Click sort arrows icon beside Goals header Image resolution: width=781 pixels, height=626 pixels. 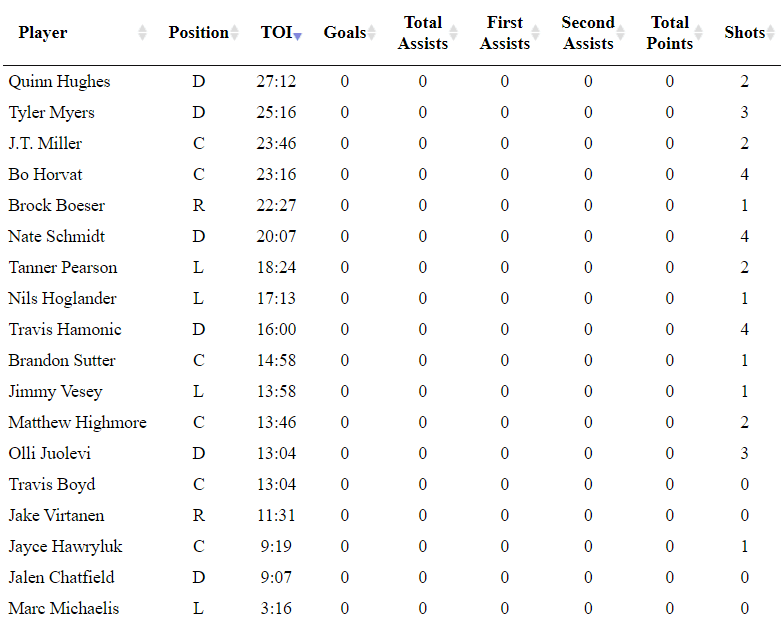pos(372,33)
